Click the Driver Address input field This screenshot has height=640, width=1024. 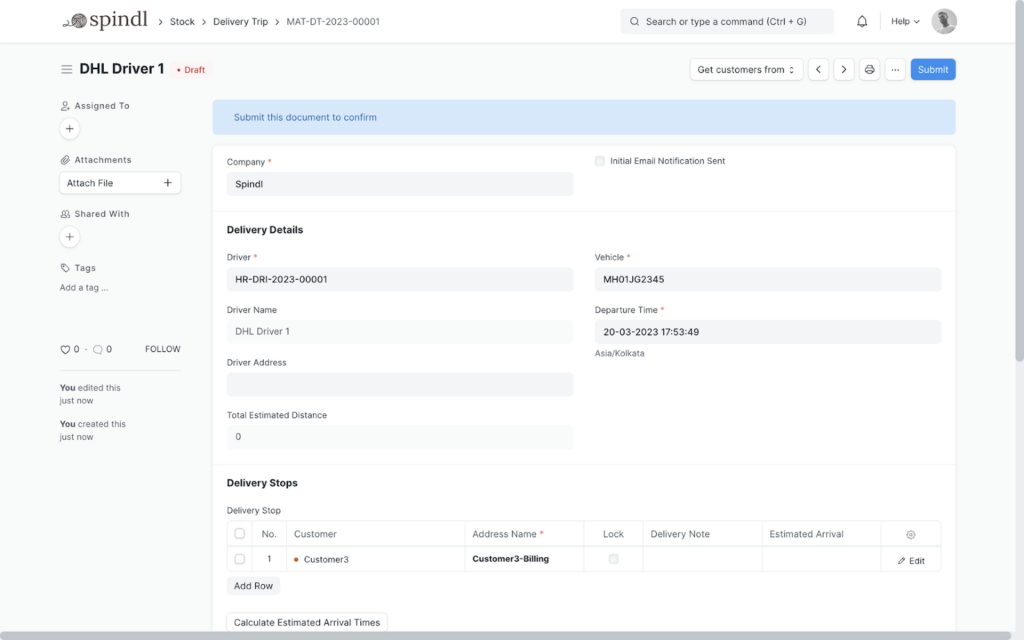pos(399,384)
